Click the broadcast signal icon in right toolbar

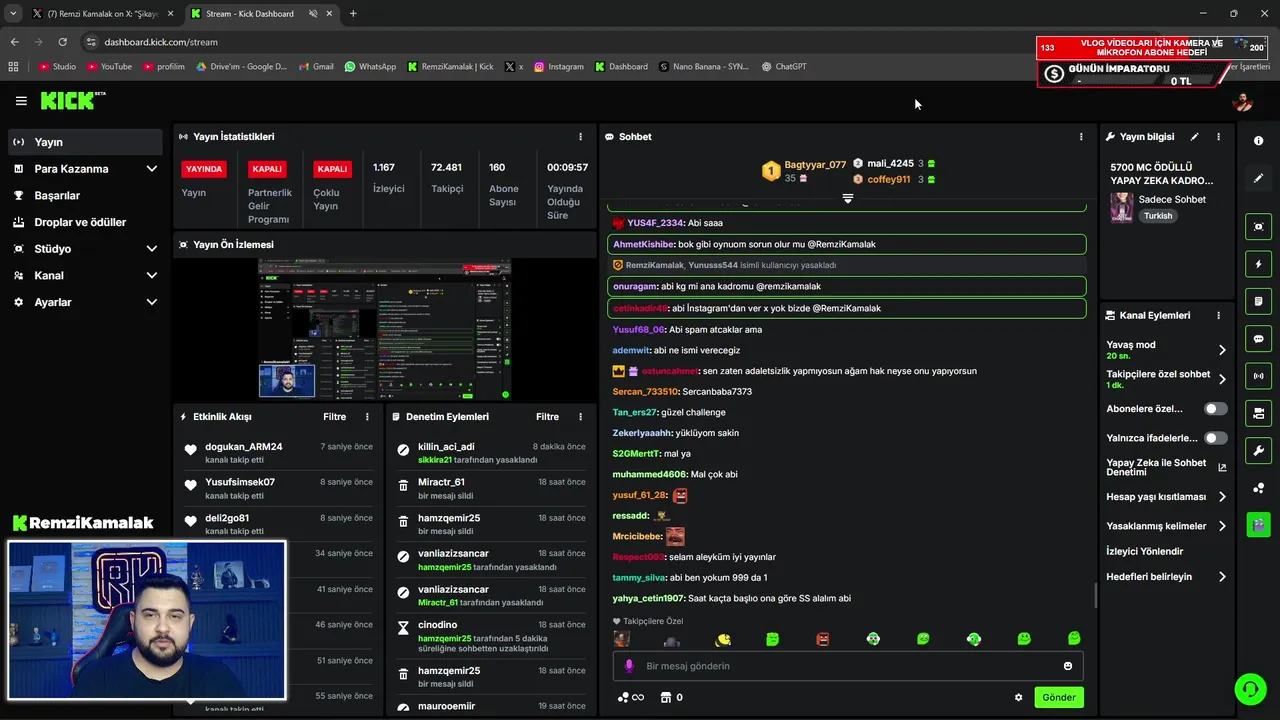coord(1258,376)
